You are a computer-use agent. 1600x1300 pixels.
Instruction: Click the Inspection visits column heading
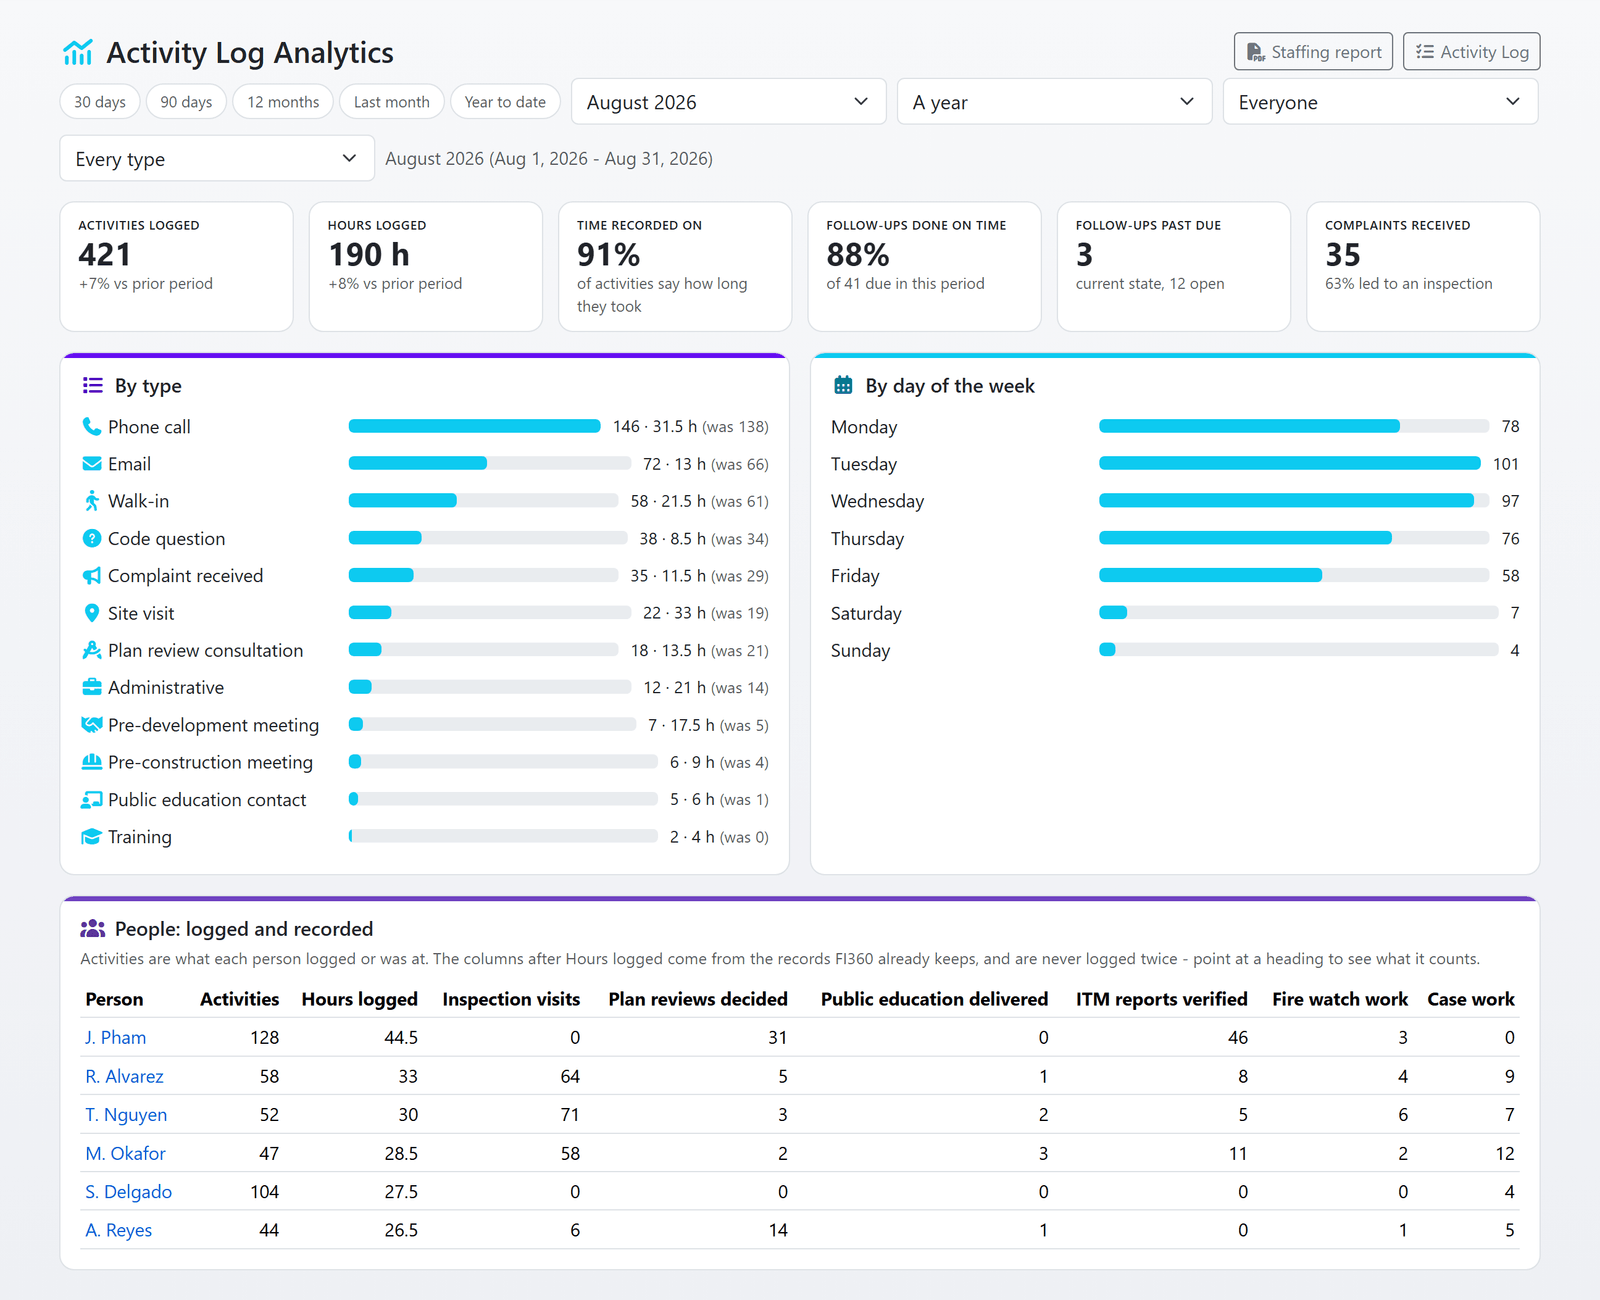coord(511,999)
